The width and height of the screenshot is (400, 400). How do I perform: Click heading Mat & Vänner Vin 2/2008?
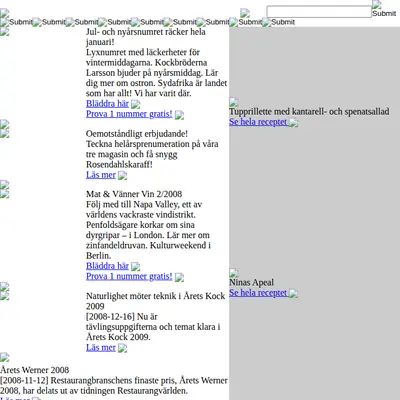click(x=134, y=194)
